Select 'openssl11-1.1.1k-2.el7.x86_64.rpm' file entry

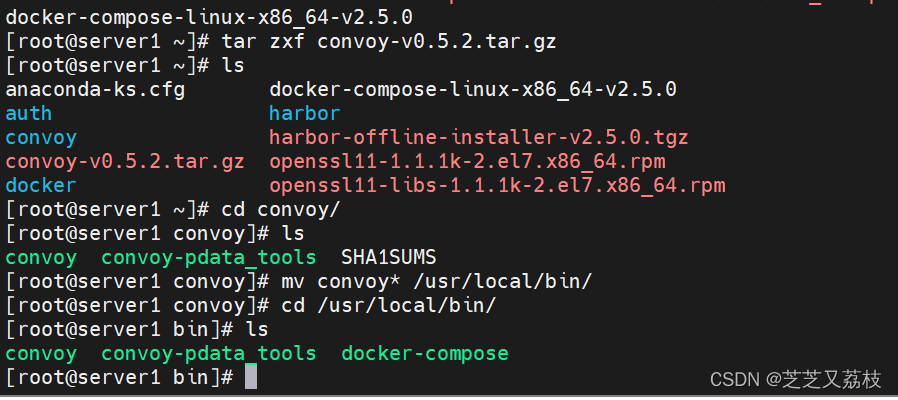(467, 162)
